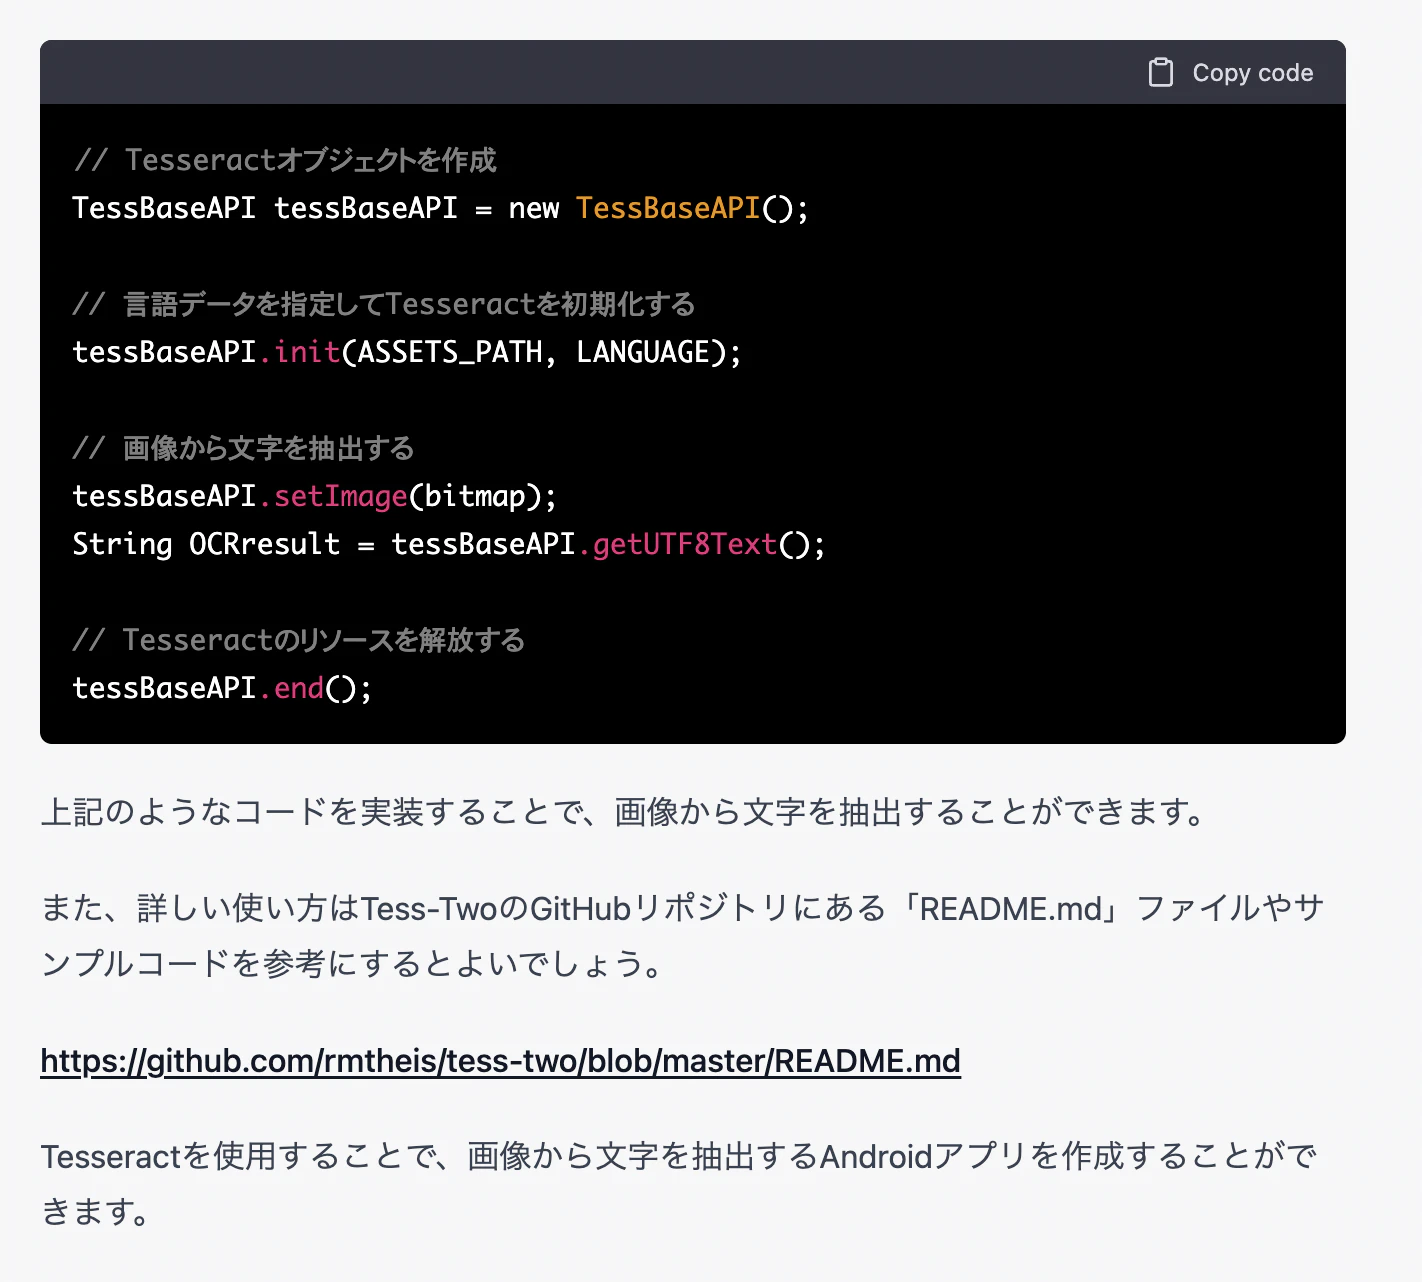The height and width of the screenshot is (1282, 1422).
Task: Click the comment line 'Tesseractオブジェクトを作成'
Action: coord(285,160)
